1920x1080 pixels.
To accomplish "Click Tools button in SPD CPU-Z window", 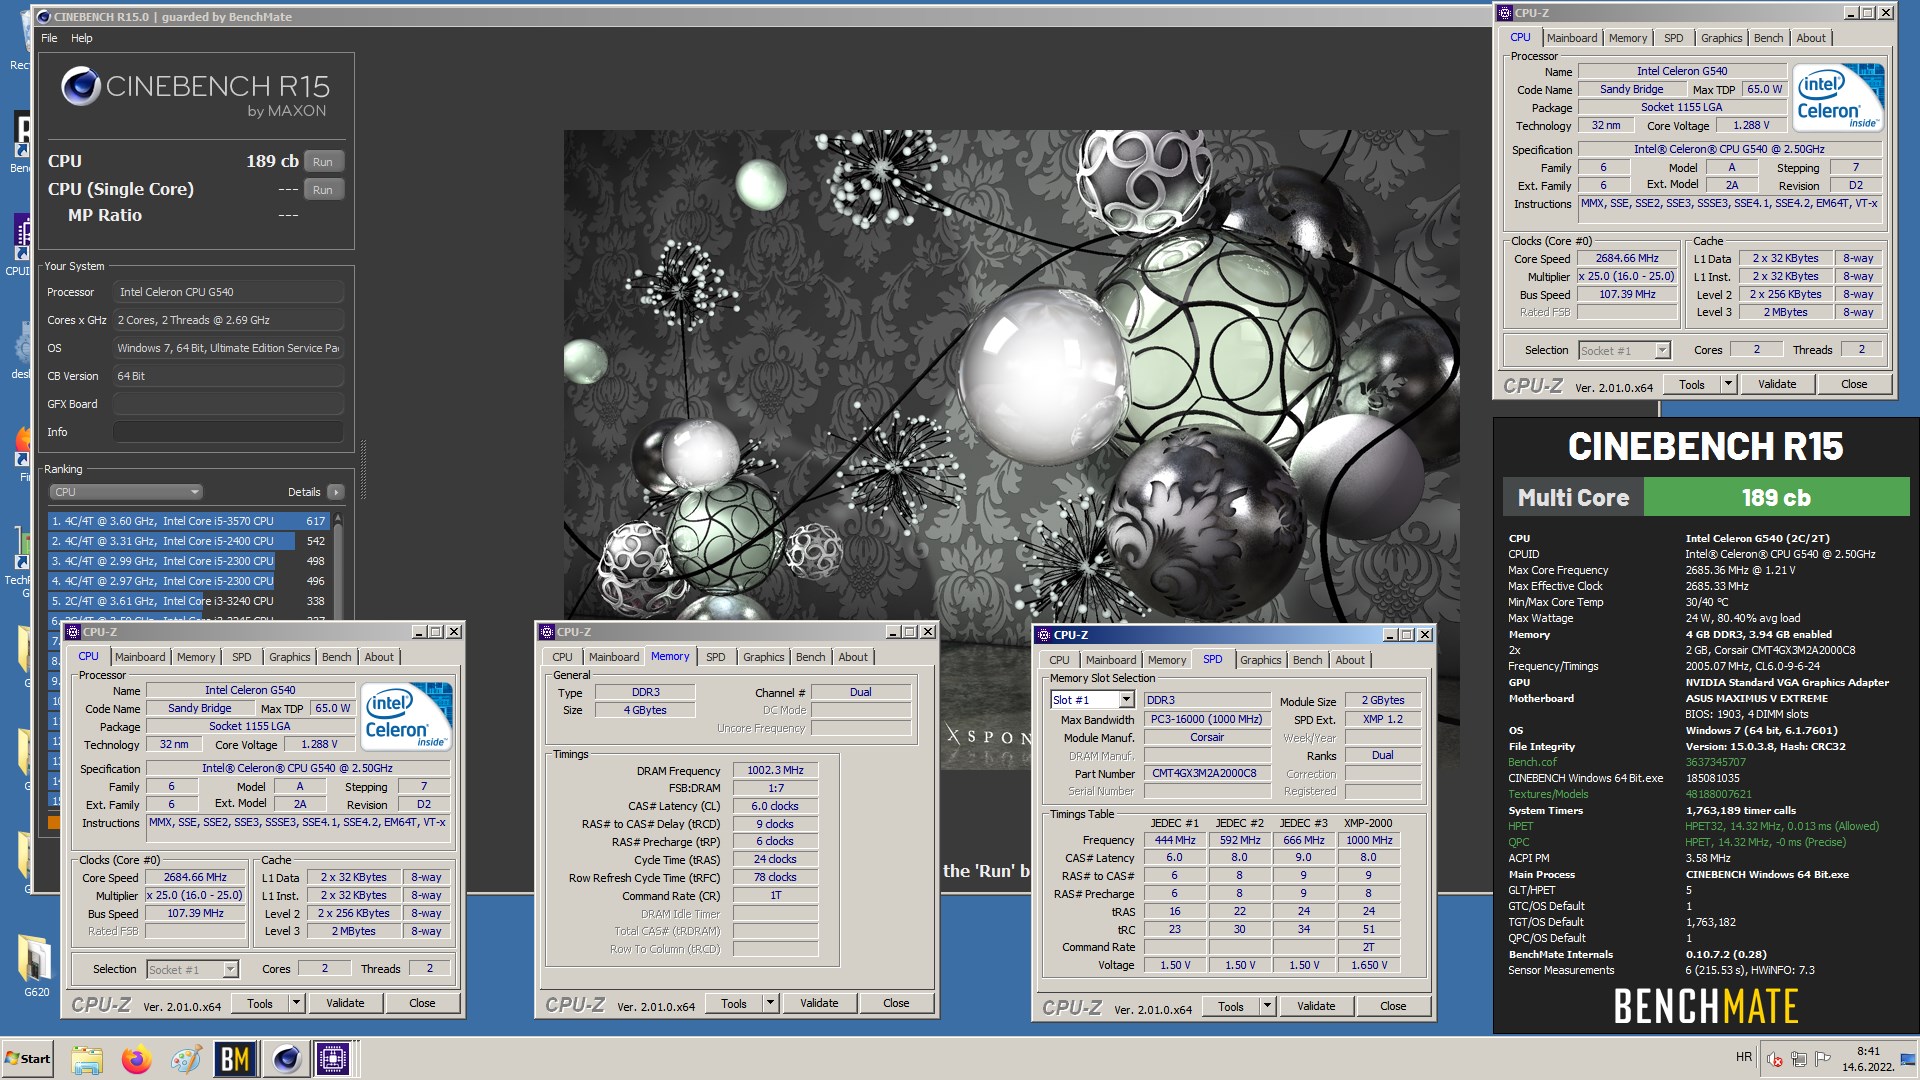I will [1231, 1007].
